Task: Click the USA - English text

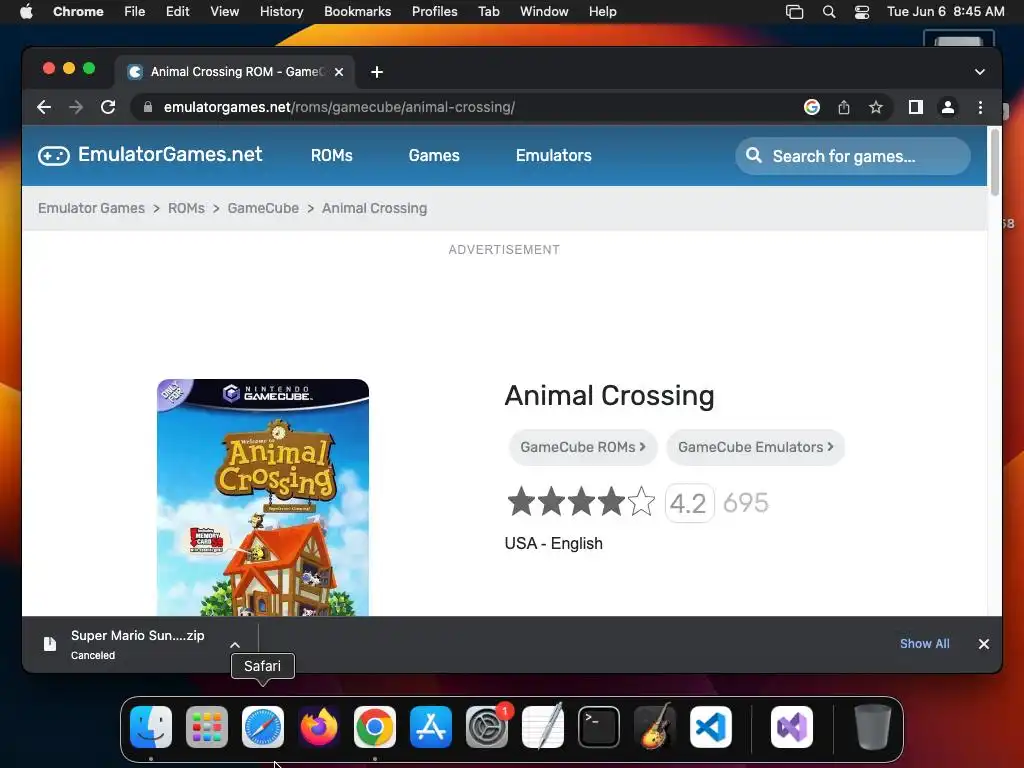Action: (x=553, y=543)
